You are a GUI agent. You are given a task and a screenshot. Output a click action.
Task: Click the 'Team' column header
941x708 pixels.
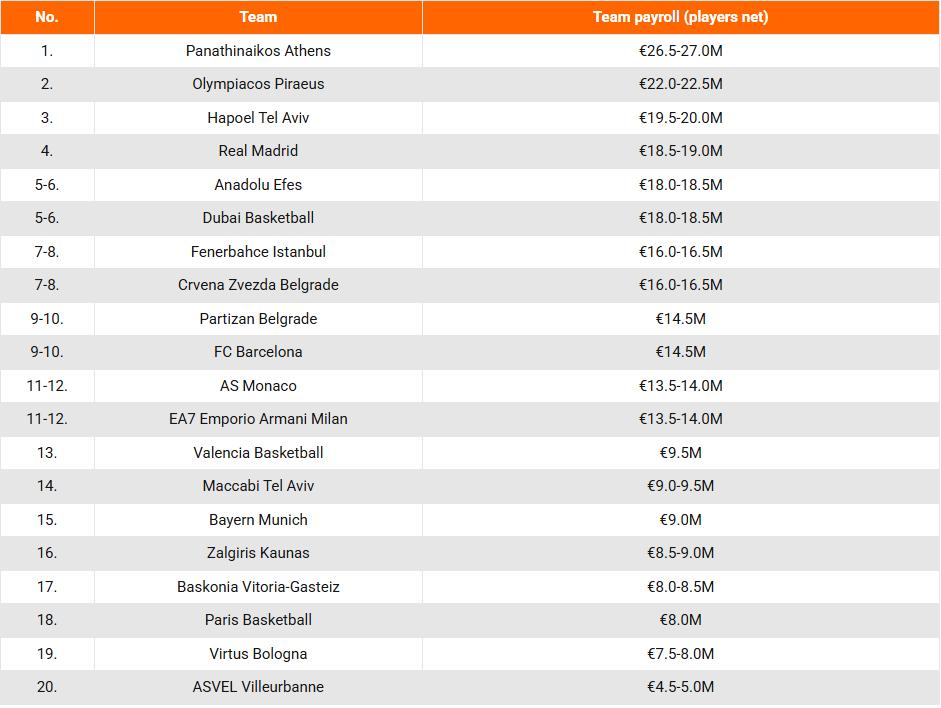(258, 17)
